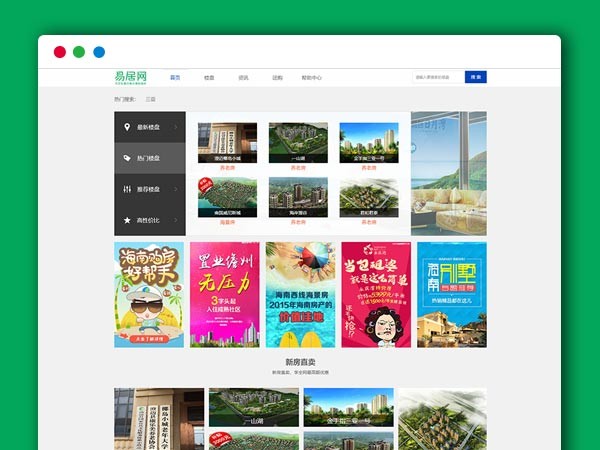
Task: Go to the 资讯 navigation item
Action: (x=243, y=77)
